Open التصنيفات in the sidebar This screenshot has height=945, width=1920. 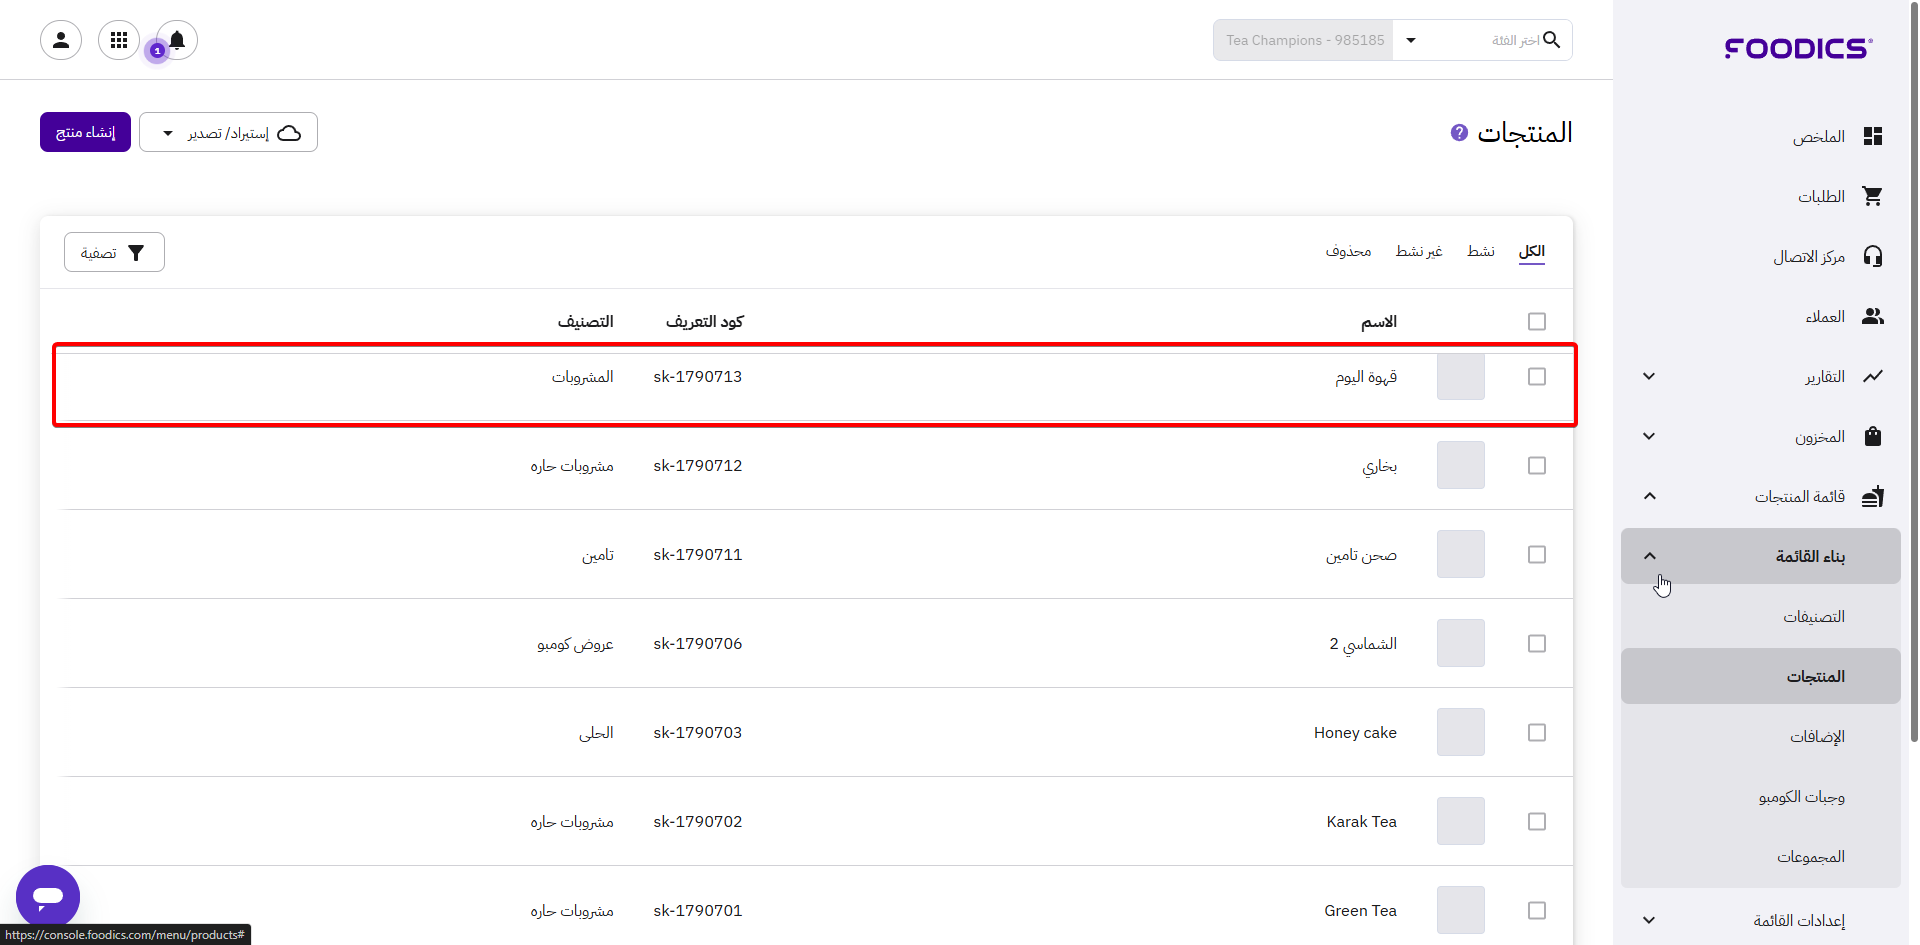[x=1813, y=617]
